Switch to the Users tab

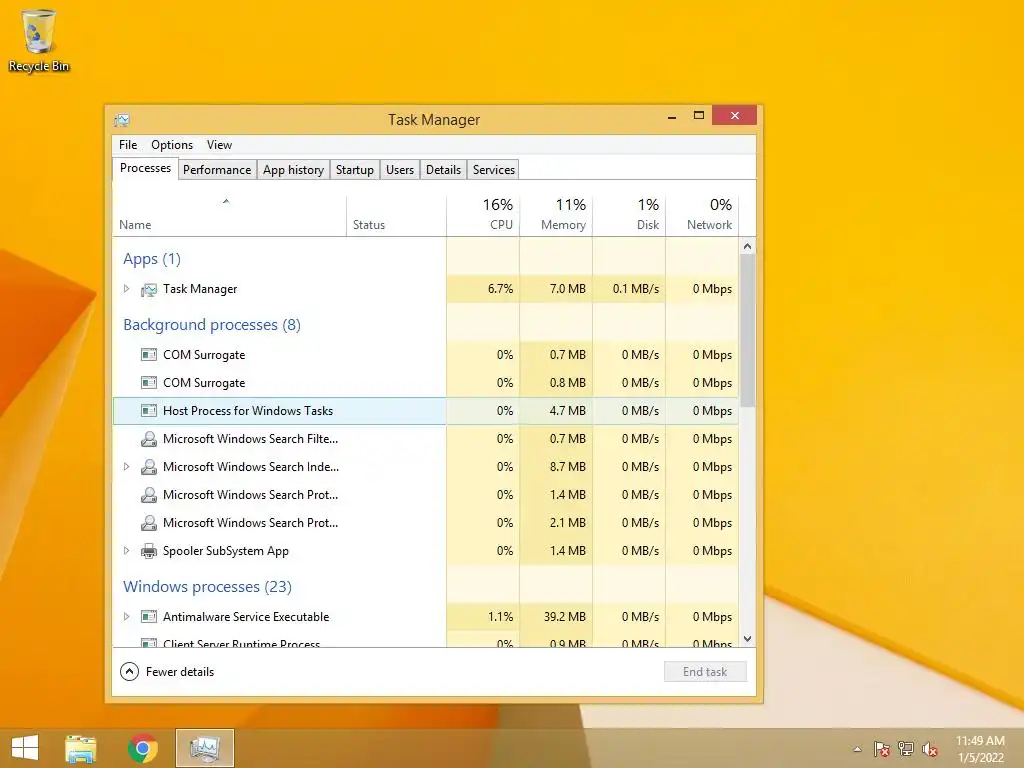point(400,170)
